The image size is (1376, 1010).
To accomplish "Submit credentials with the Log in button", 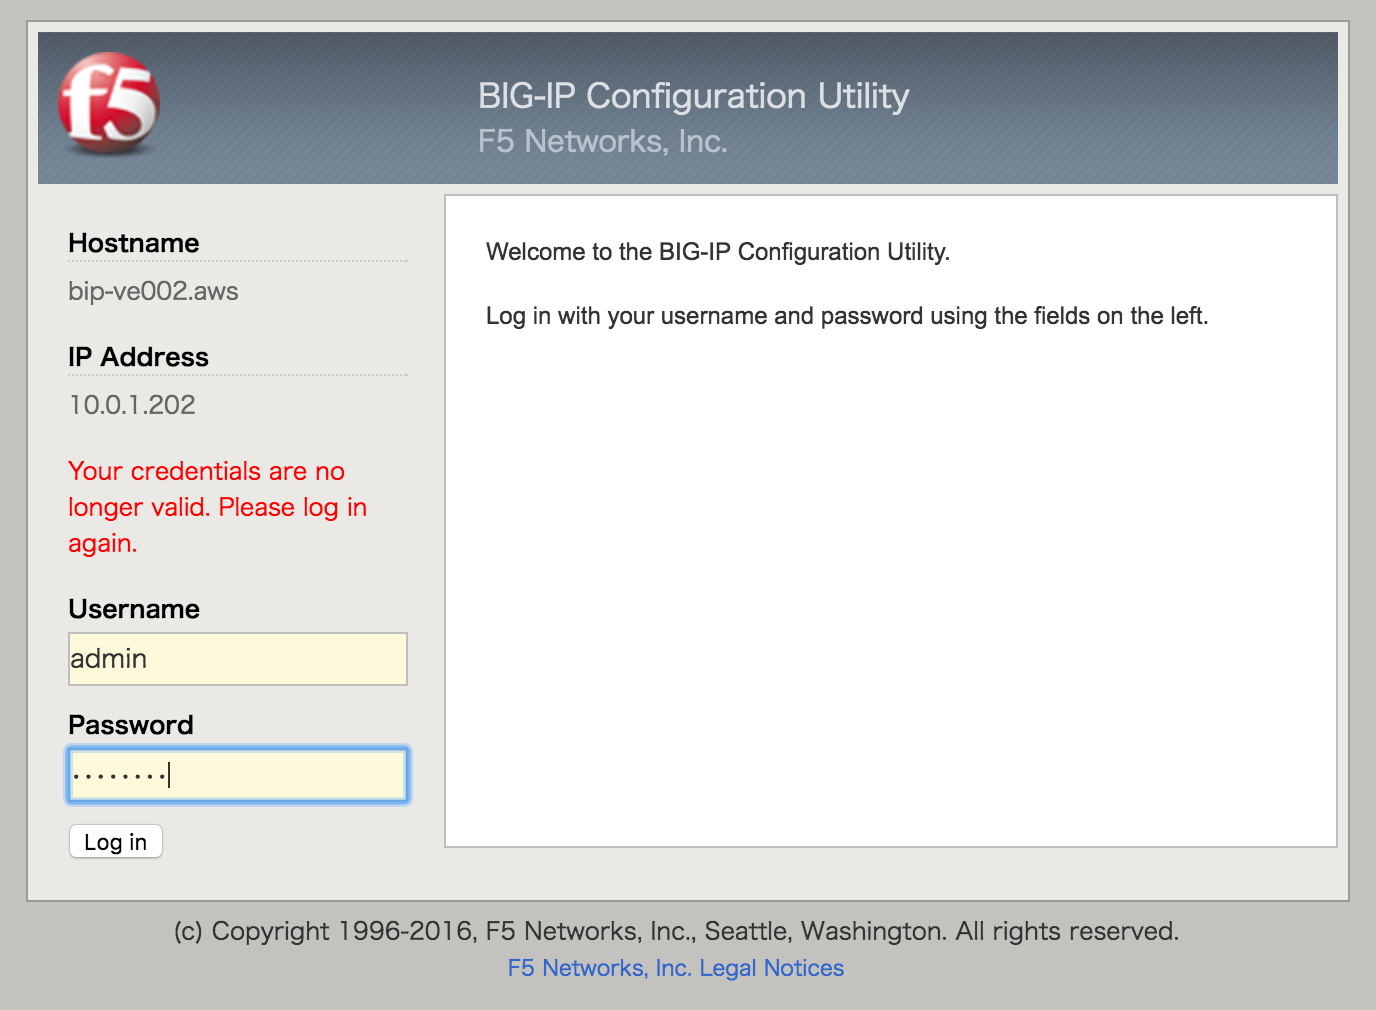I will (116, 842).
